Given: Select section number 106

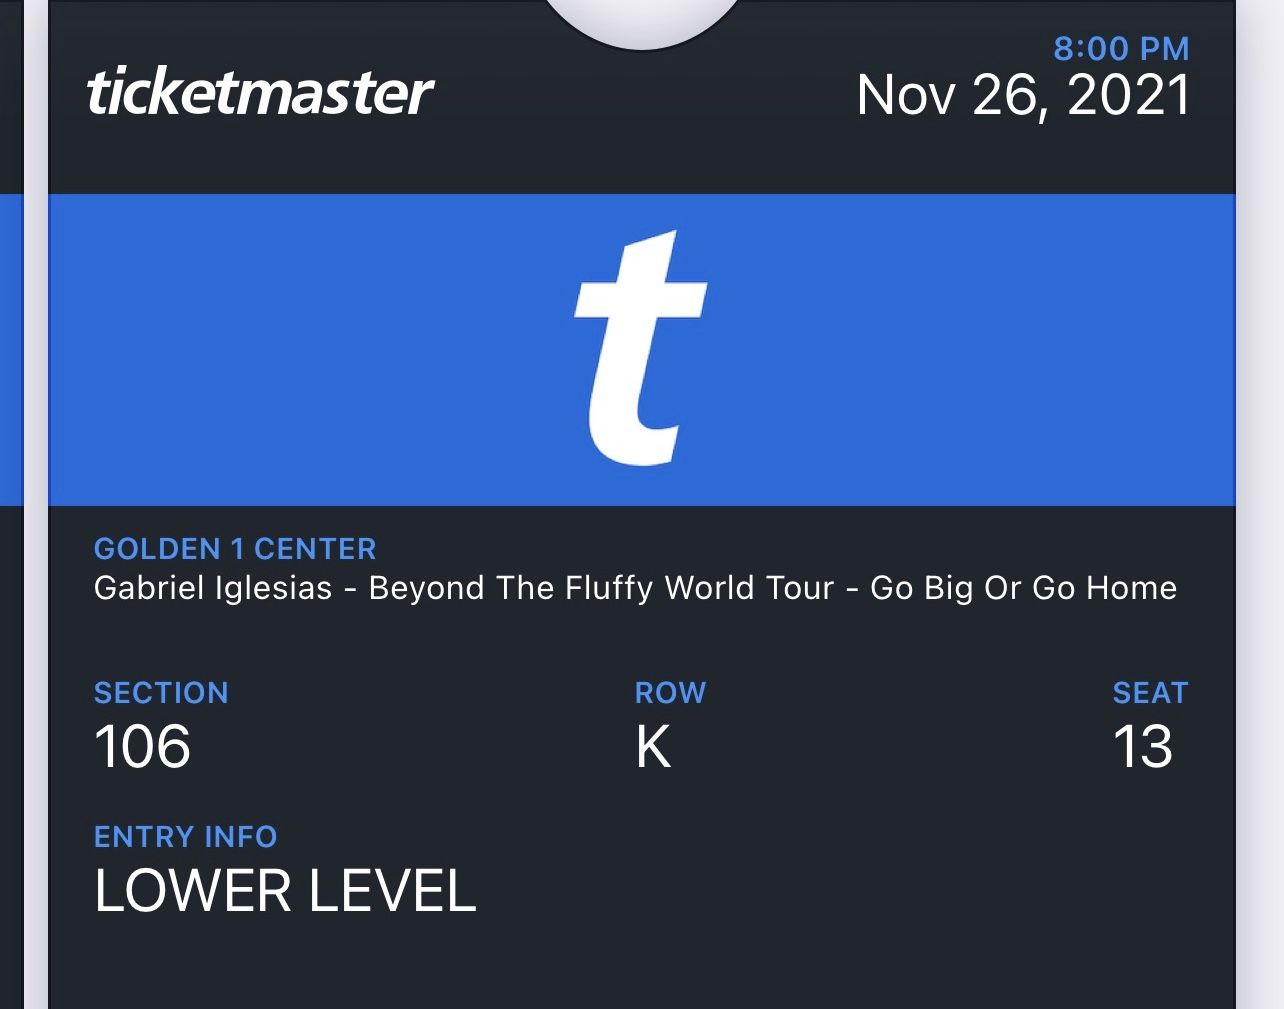Looking at the screenshot, I should click(143, 746).
